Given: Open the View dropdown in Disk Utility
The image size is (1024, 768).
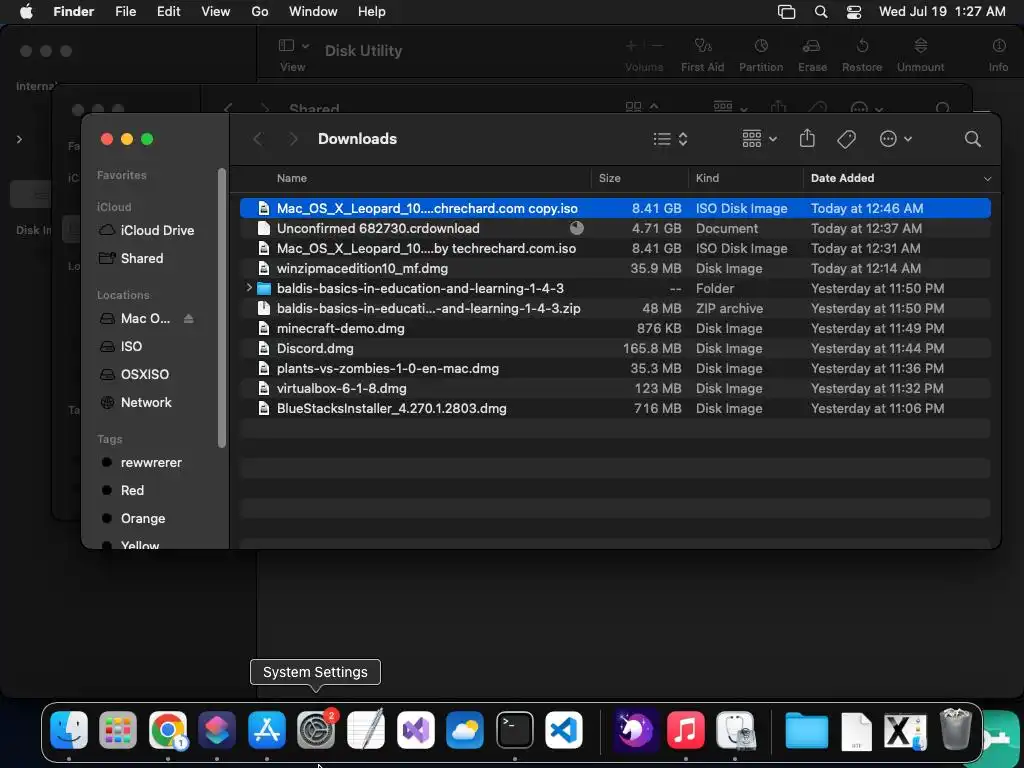Looking at the screenshot, I should coord(293,55).
